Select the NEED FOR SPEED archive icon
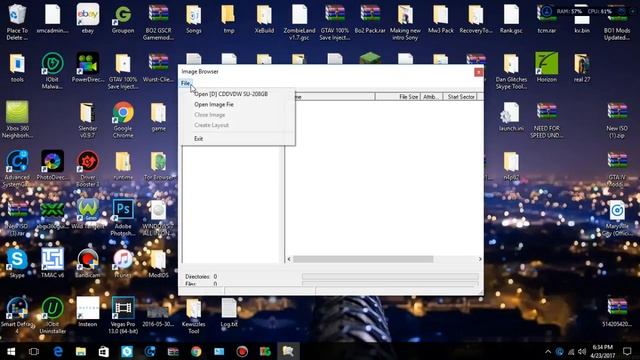The height and width of the screenshot is (360, 640). [x=547, y=119]
